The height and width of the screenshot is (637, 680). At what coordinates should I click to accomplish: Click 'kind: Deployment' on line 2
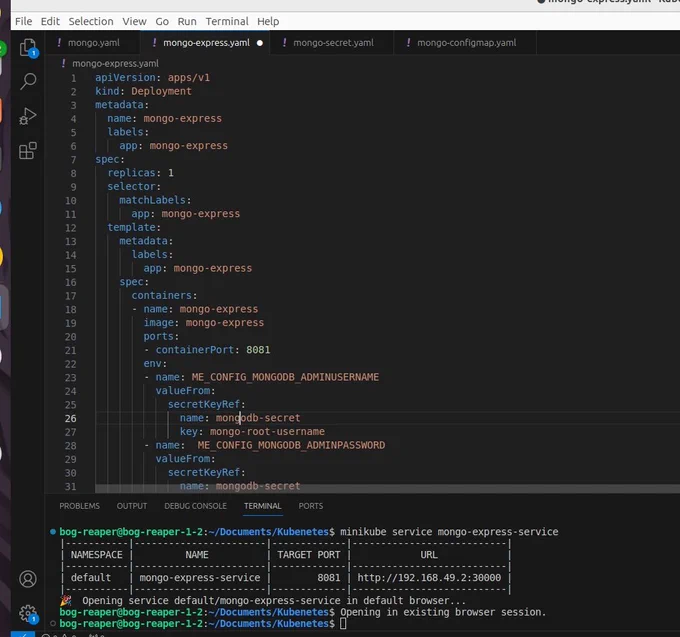point(143,91)
